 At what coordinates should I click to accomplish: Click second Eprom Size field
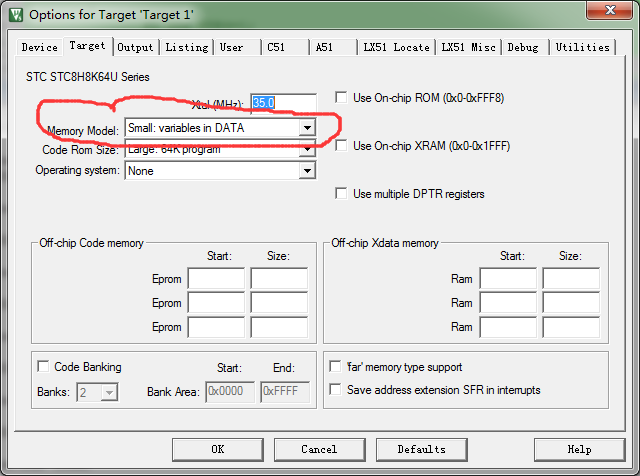pyautogui.click(x=279, y=303)
